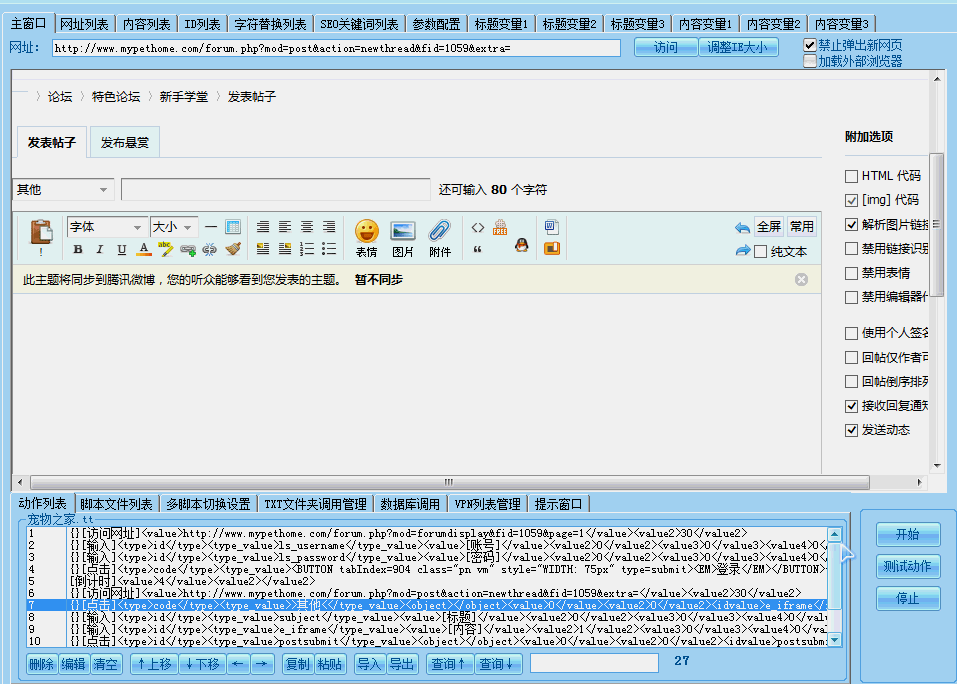Image resolution: width=957 pixels, height=684 pixels.
Task: Click the QQ penguin icon
Action: [x=521, y=246]
